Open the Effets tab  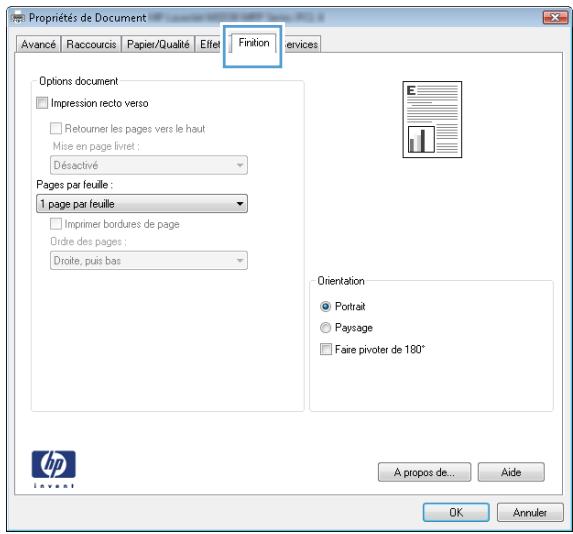tap(209, 45)
